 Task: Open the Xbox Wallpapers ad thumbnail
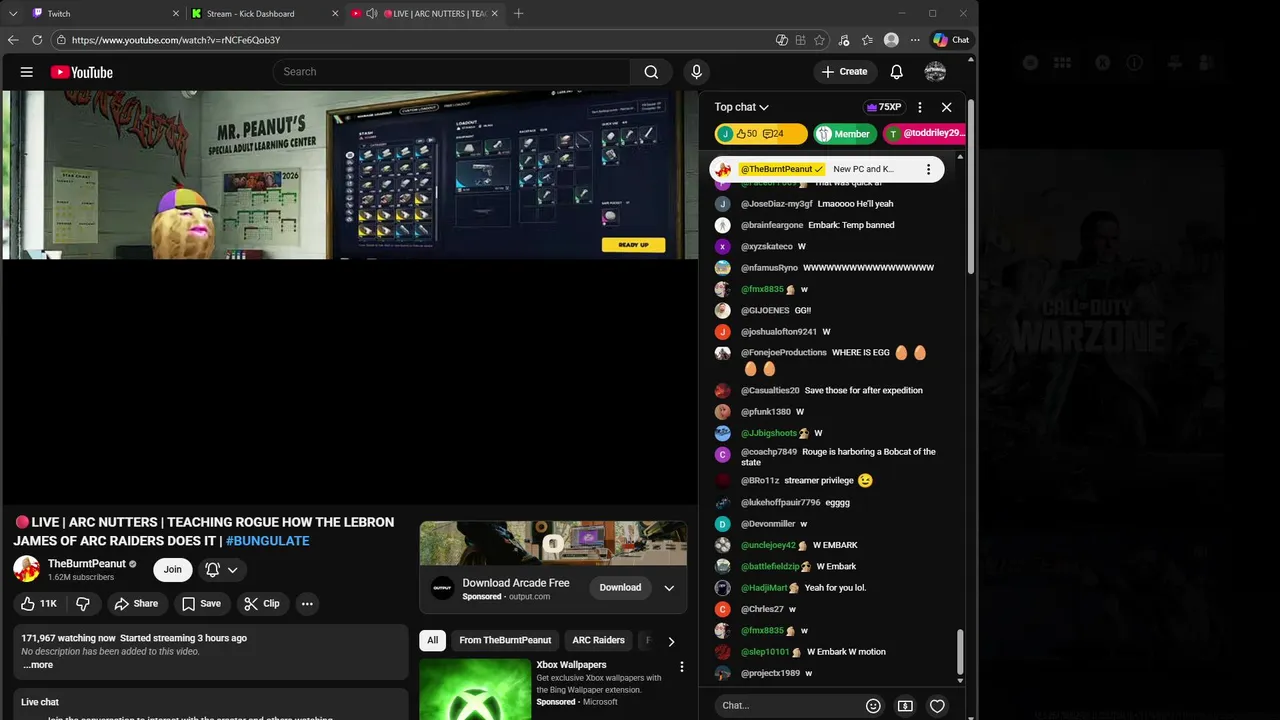[475, 689]
